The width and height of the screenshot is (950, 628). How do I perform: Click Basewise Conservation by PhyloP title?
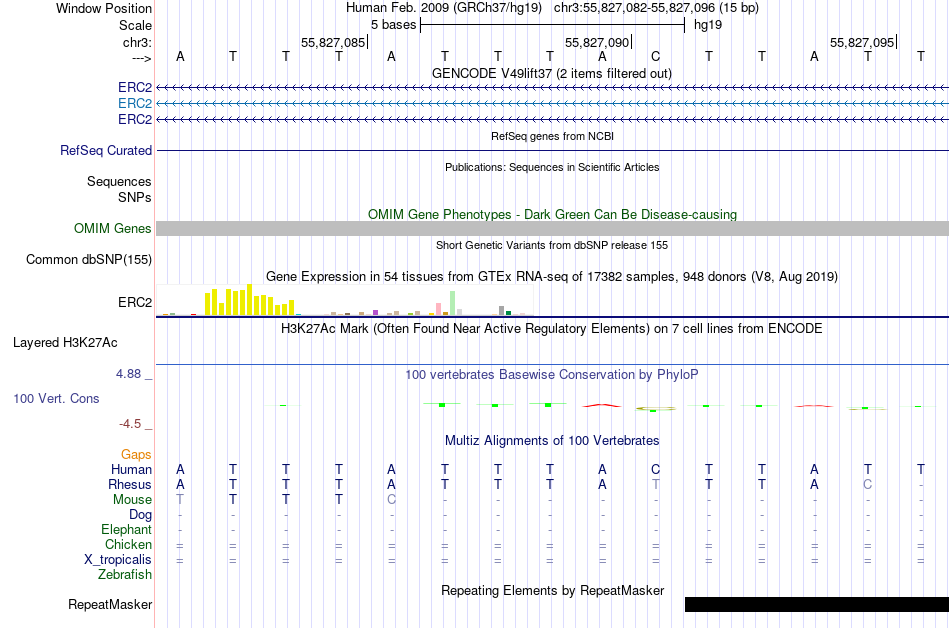coord(552,374)
